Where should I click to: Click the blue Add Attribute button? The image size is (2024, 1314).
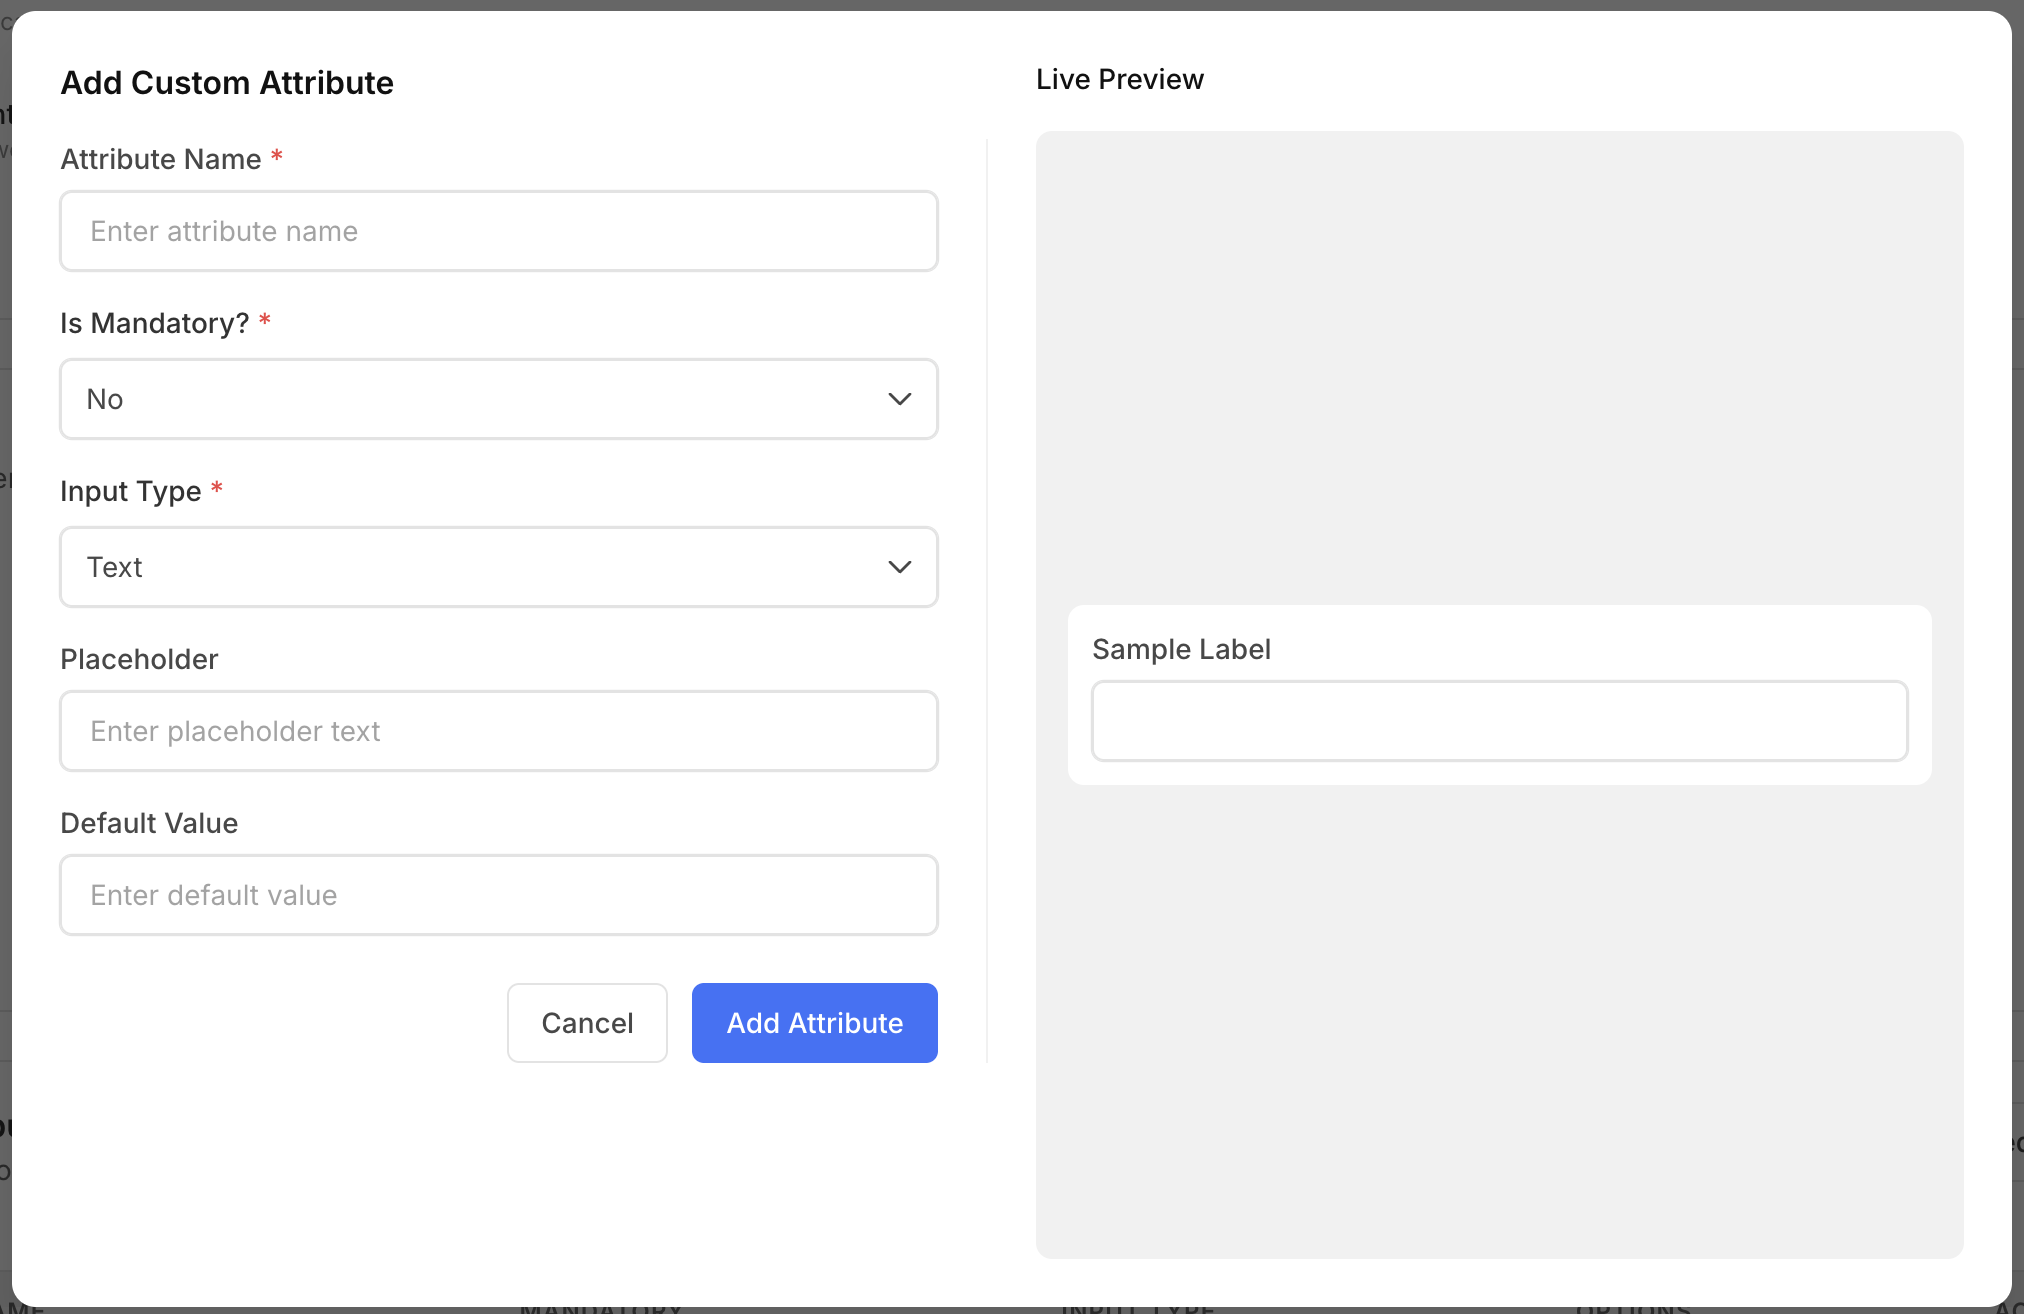(x=814, y=1023)
